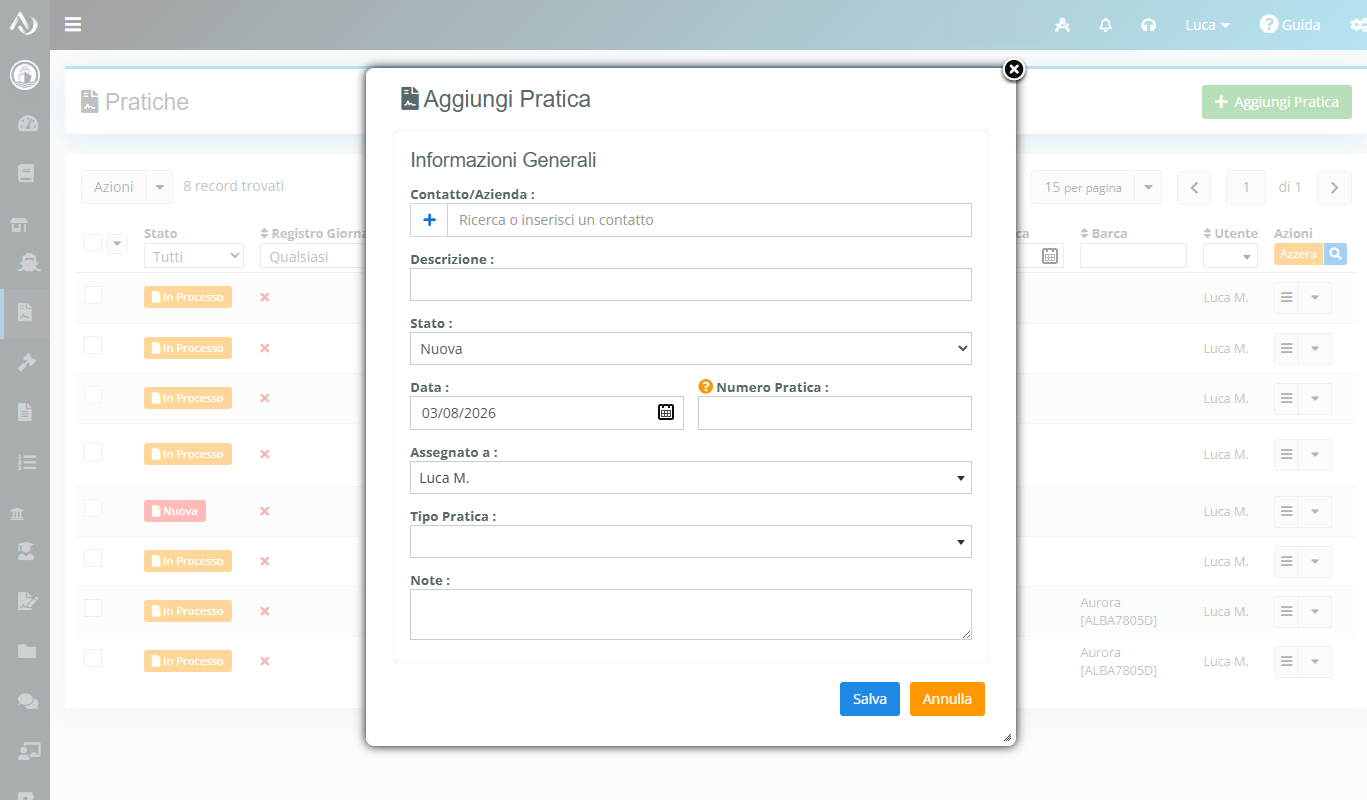1367x800 pixels.
Task: Open the gavel icon in the sidebar
Action: (x=27, y=362)
